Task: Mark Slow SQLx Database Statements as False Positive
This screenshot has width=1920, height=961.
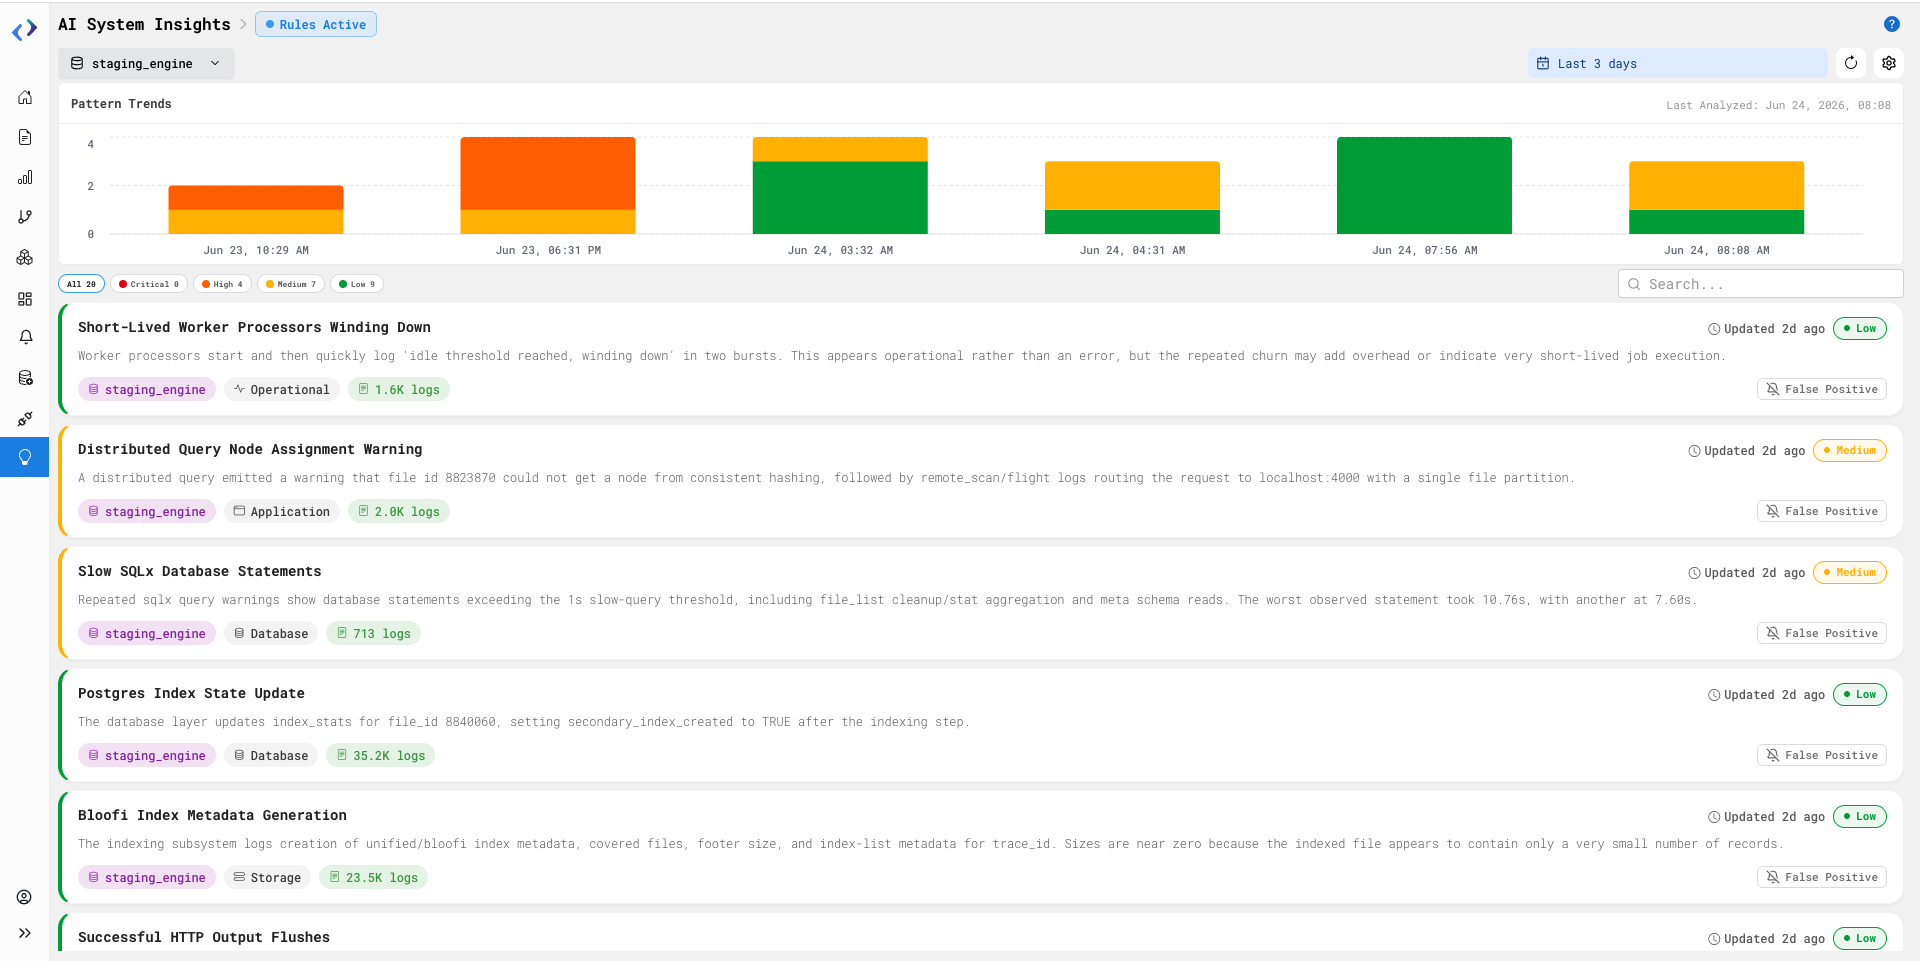Action: point(1821,633)
